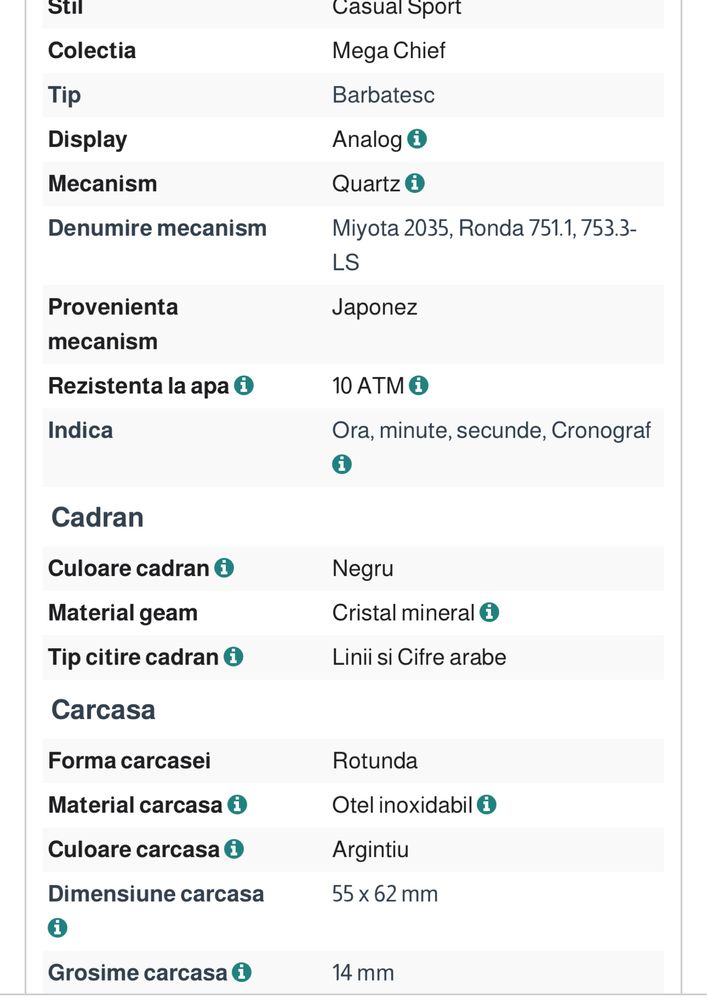Open the Miyota 2035, Ronda mechanism link
The height and width of the screenshot is (1000, 707).
click(484, 245)
